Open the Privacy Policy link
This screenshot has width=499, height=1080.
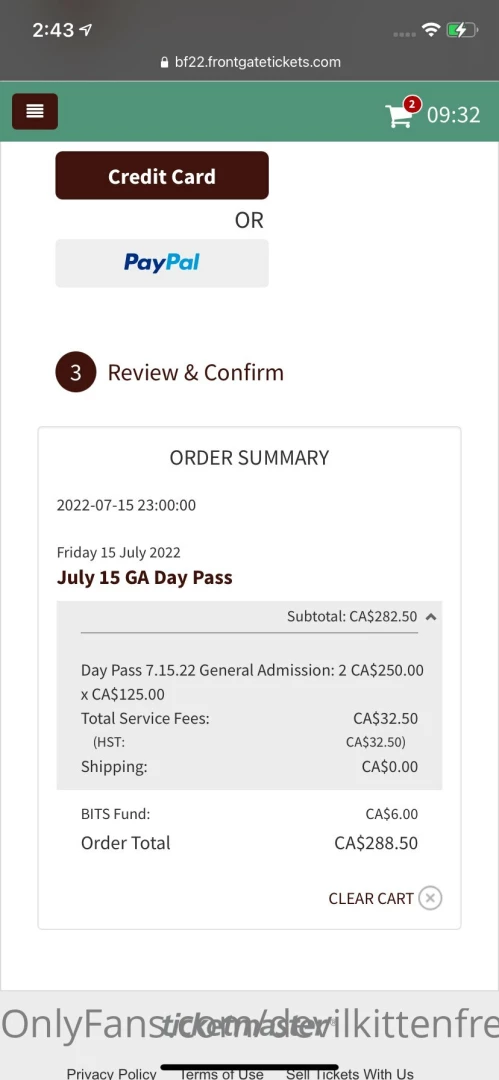coord(112,1074)
